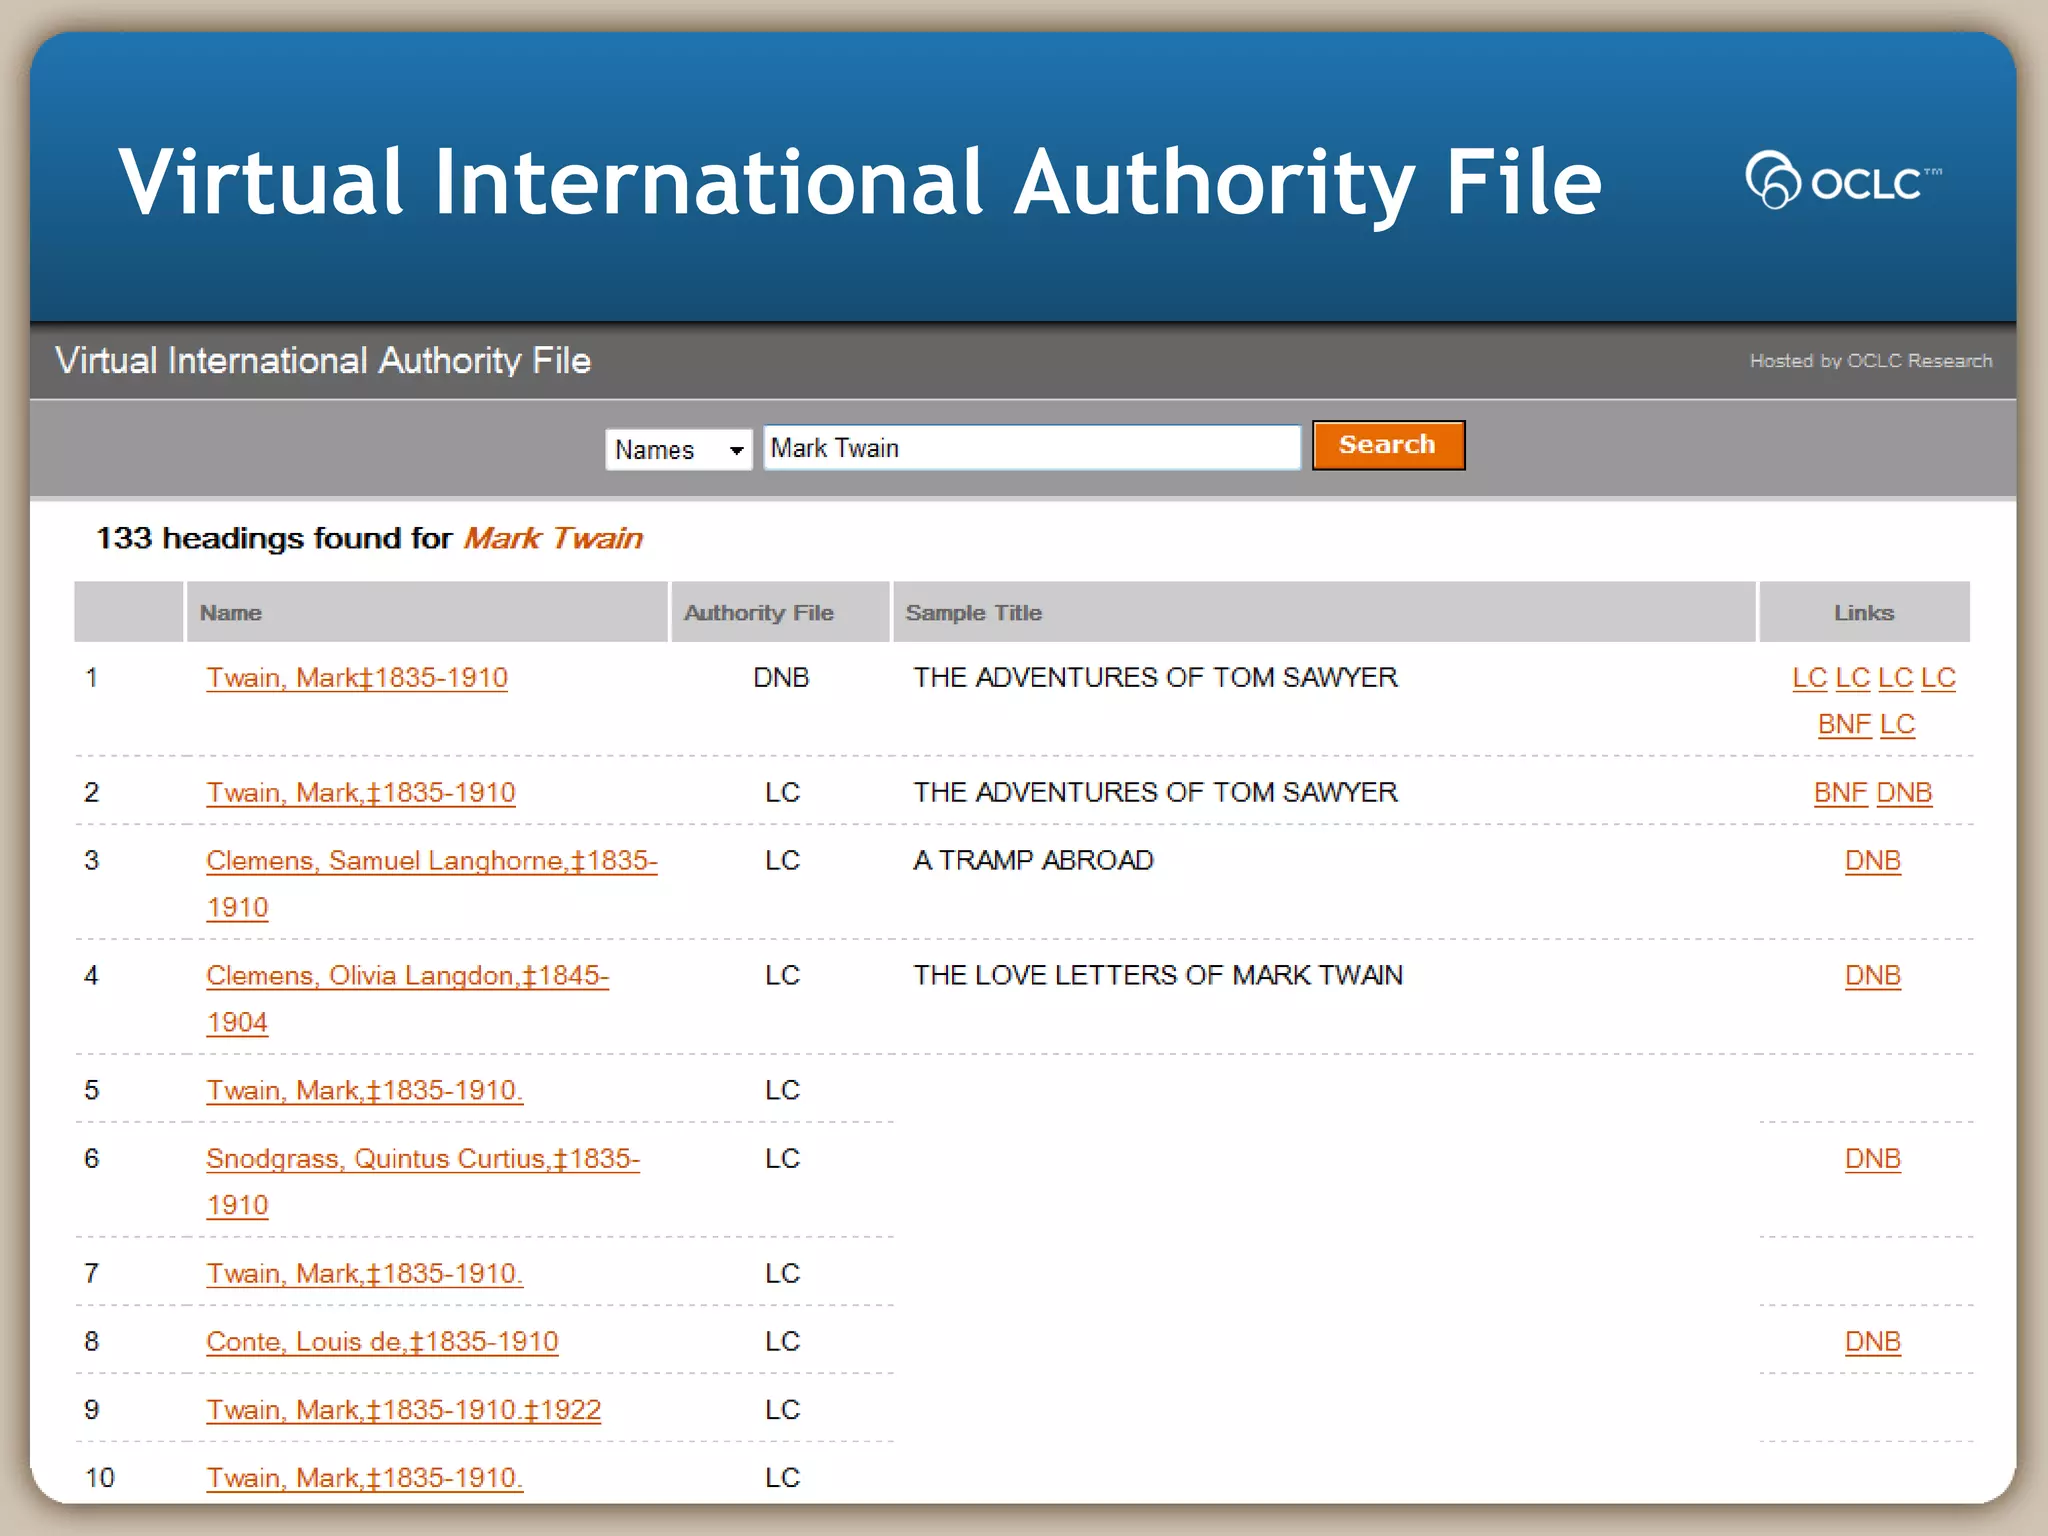Click DNB link for Clemens, Samuel Langhorne

coord(1872,861)
